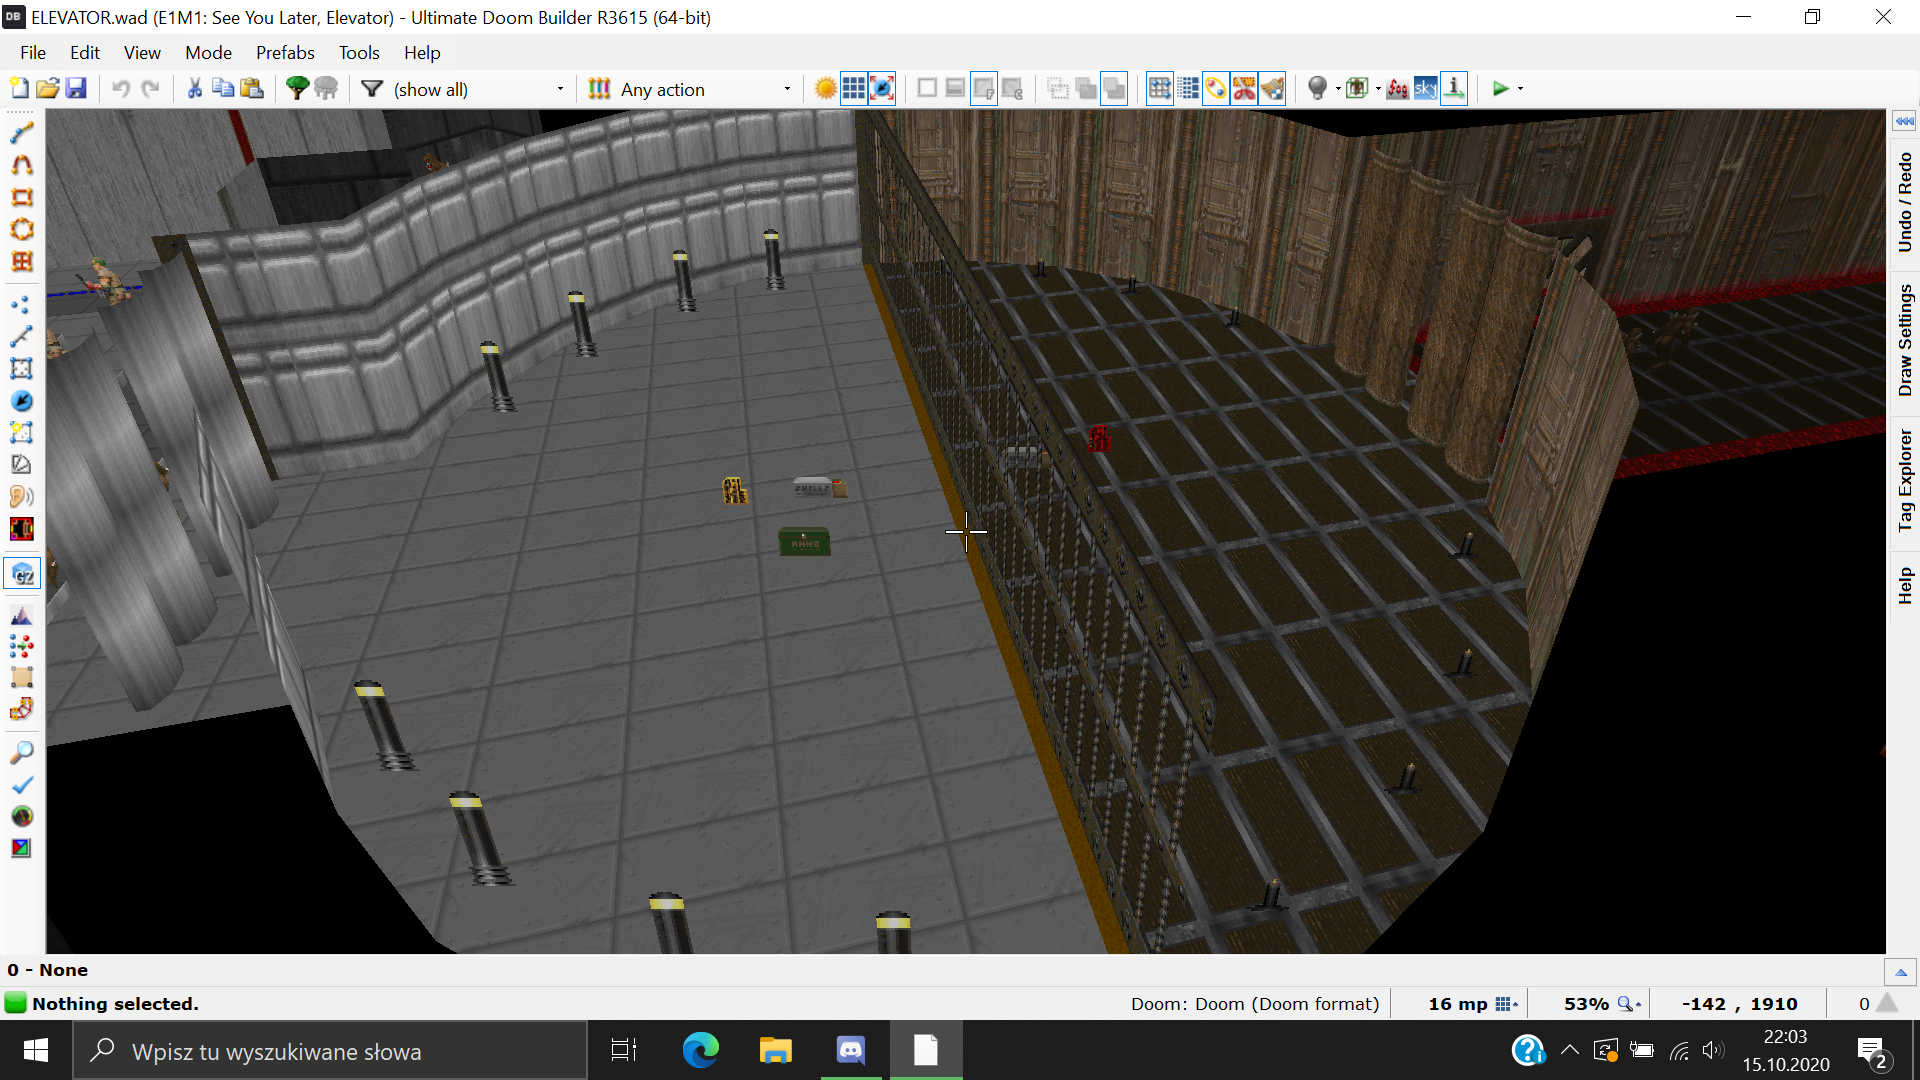Open the Draw Settings side tab
This screenshot has height=1080, width=1920.
(x=1904, y=340)
